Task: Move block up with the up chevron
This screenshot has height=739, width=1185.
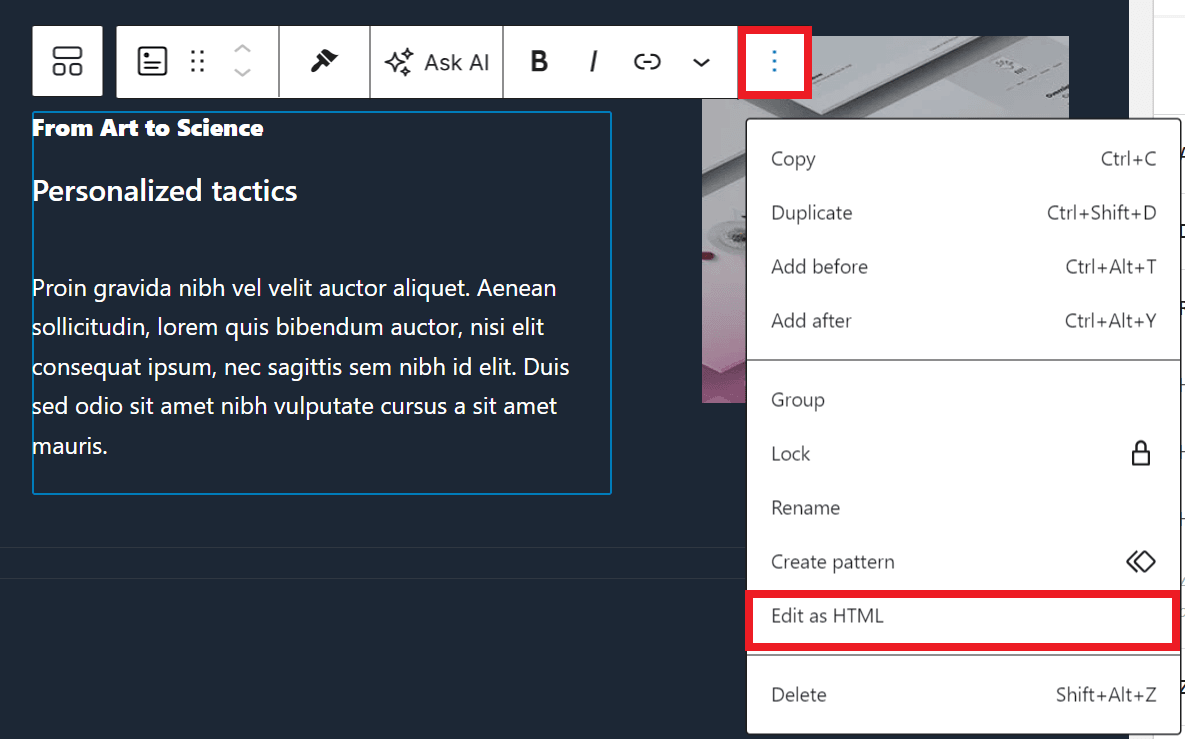Action: 242,49
